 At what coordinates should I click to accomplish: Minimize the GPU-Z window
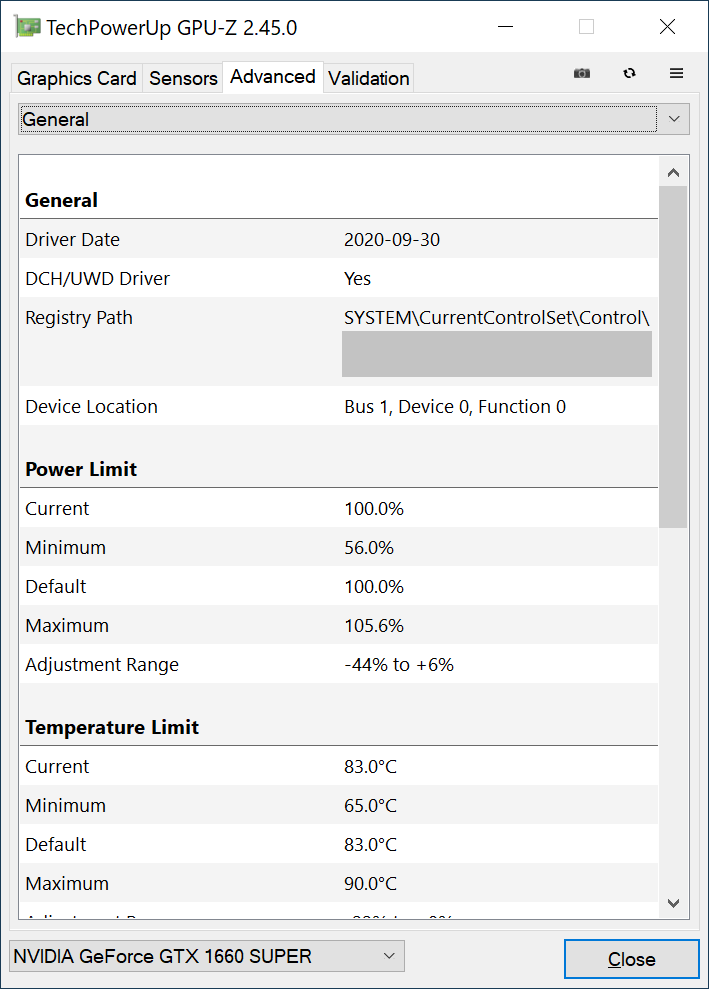(505, 27)
